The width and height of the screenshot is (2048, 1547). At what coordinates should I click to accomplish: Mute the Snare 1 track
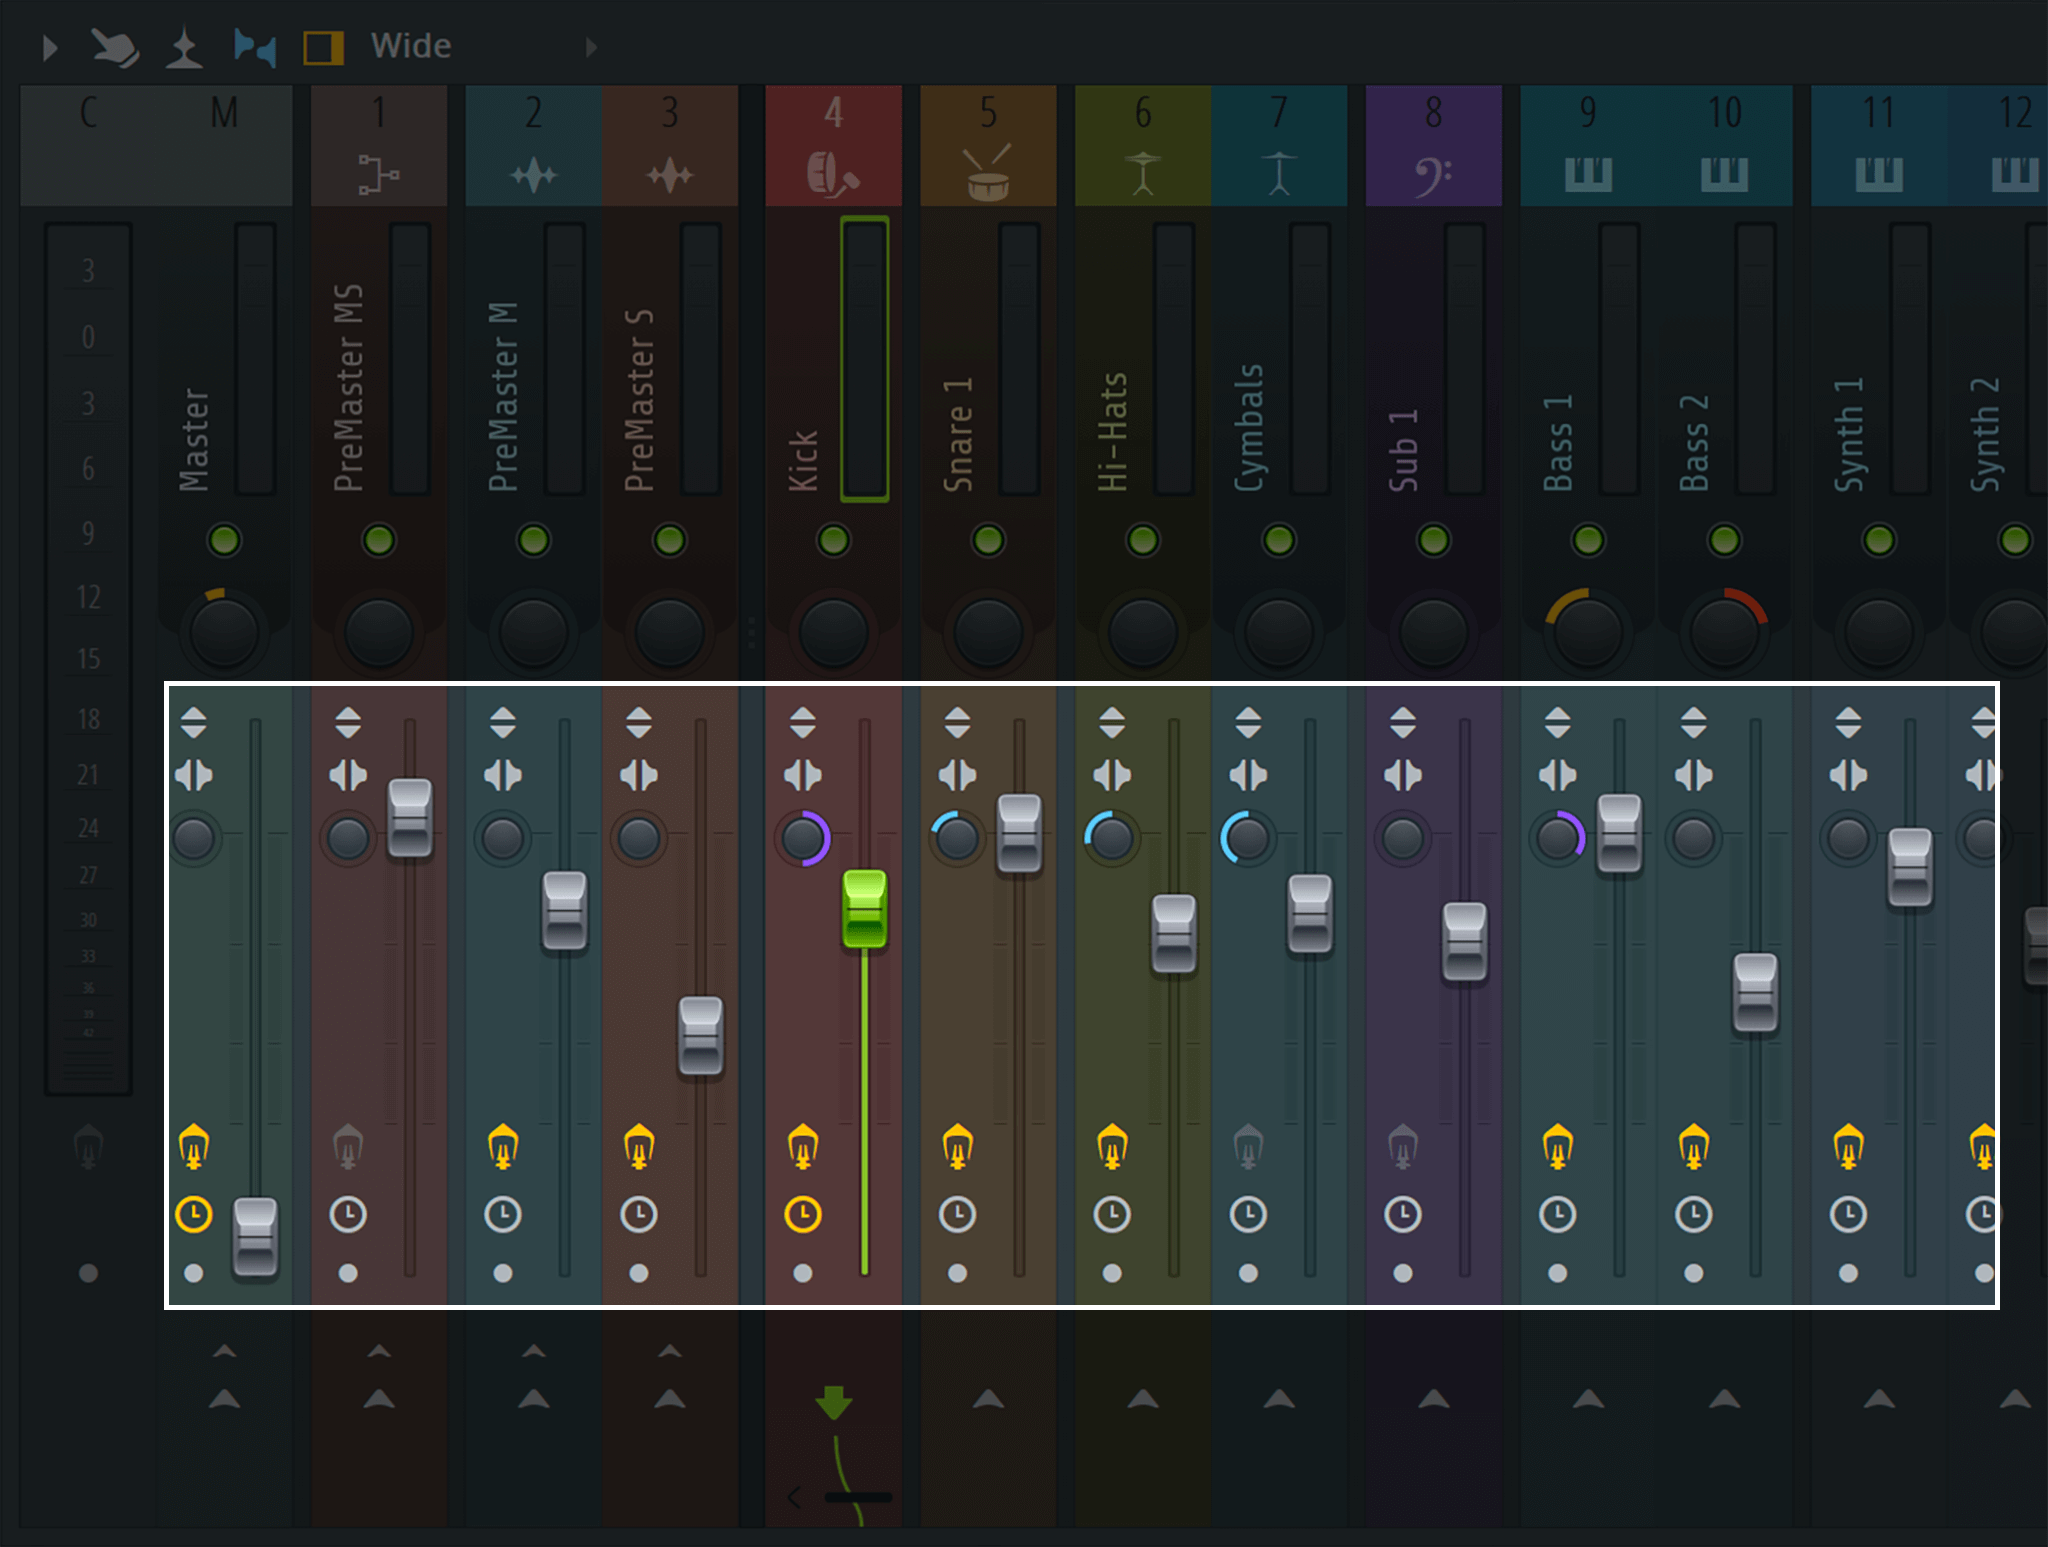click(988, 540)
